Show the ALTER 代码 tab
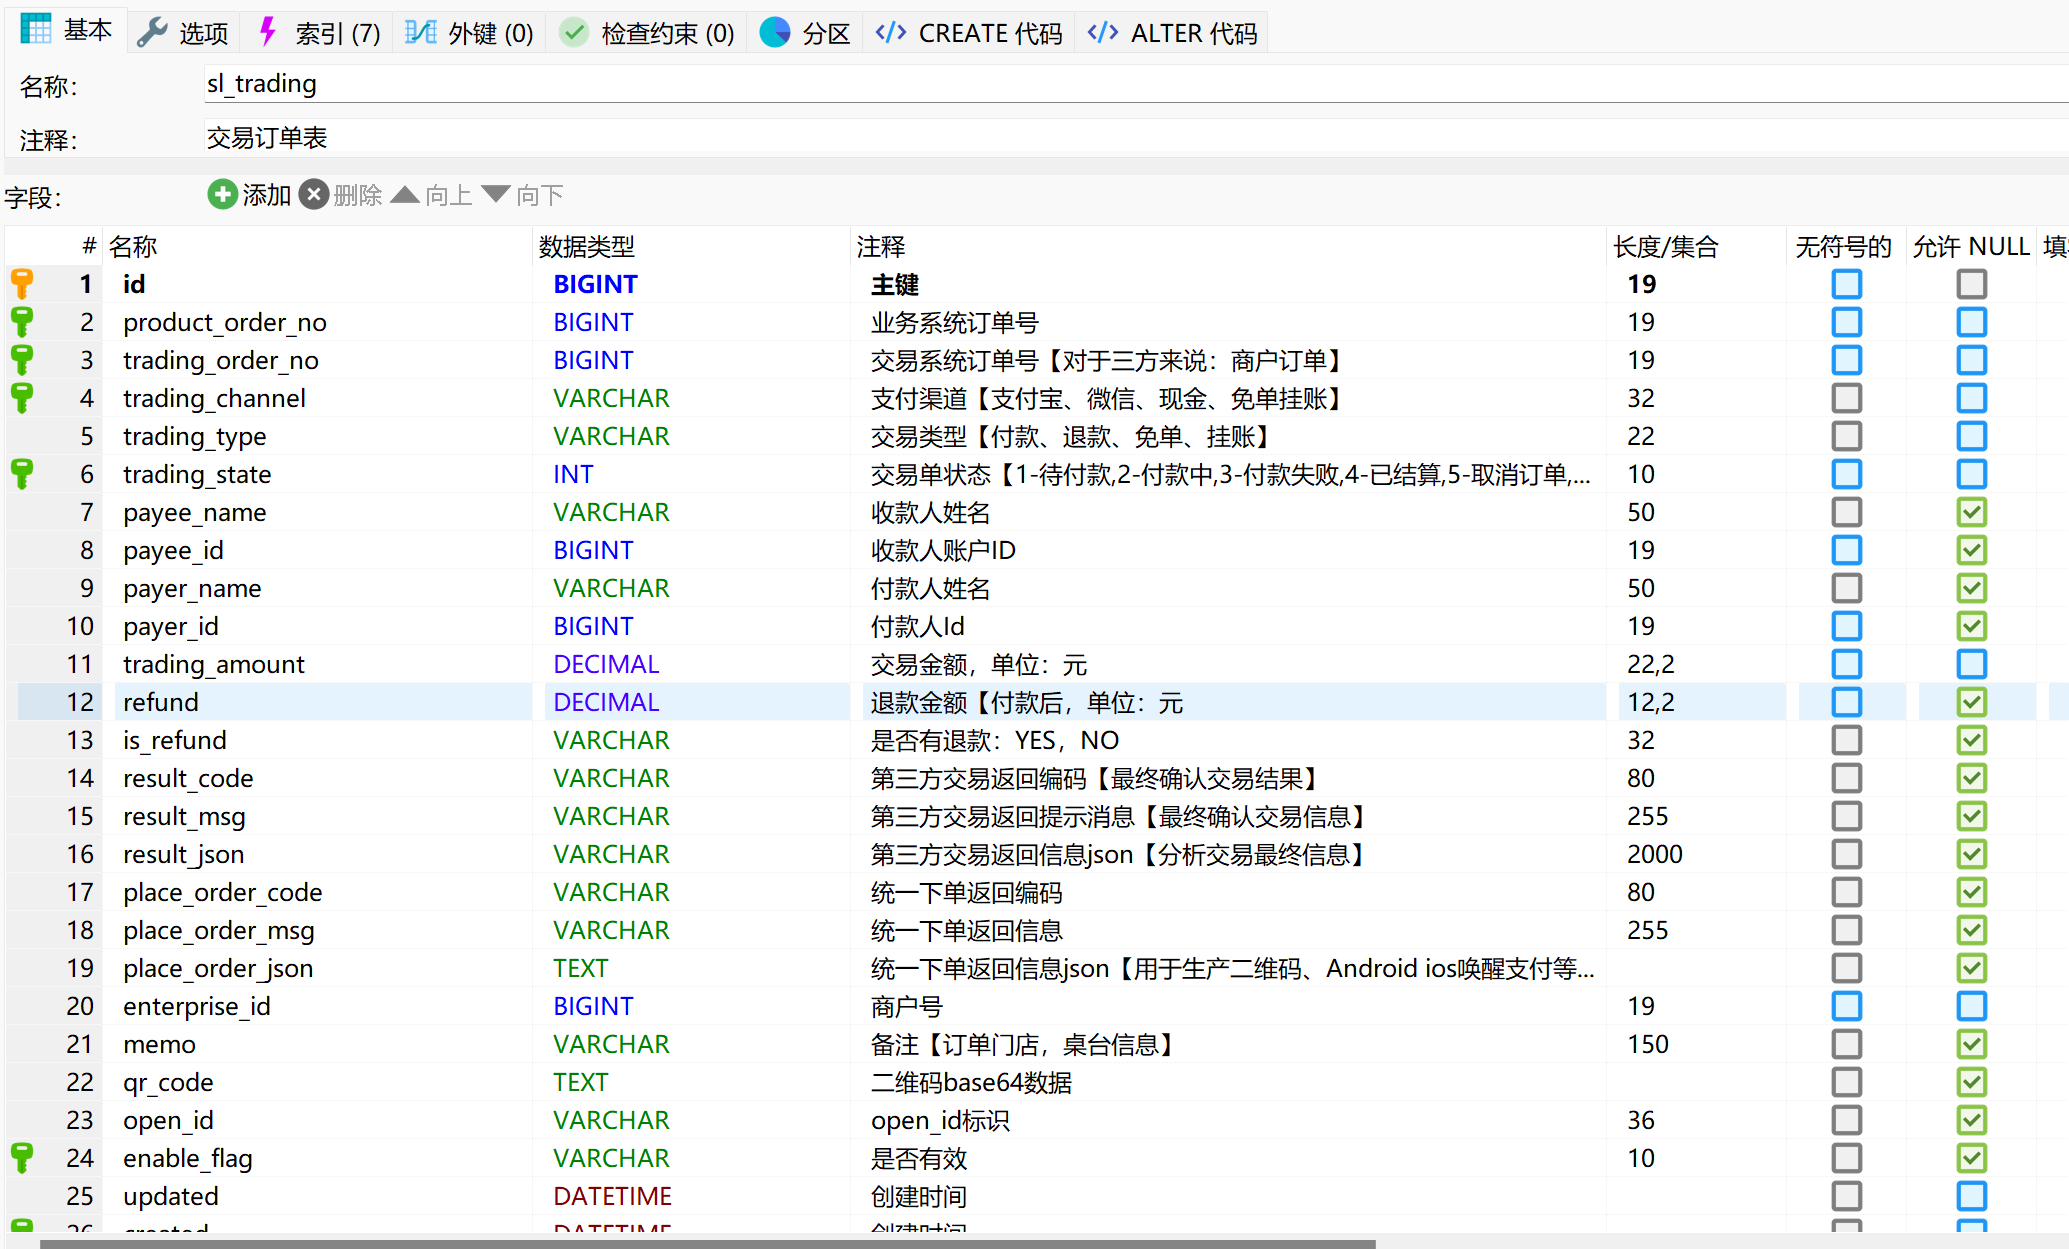This screenshot has width=2069, height=1249. (1172, 33)
